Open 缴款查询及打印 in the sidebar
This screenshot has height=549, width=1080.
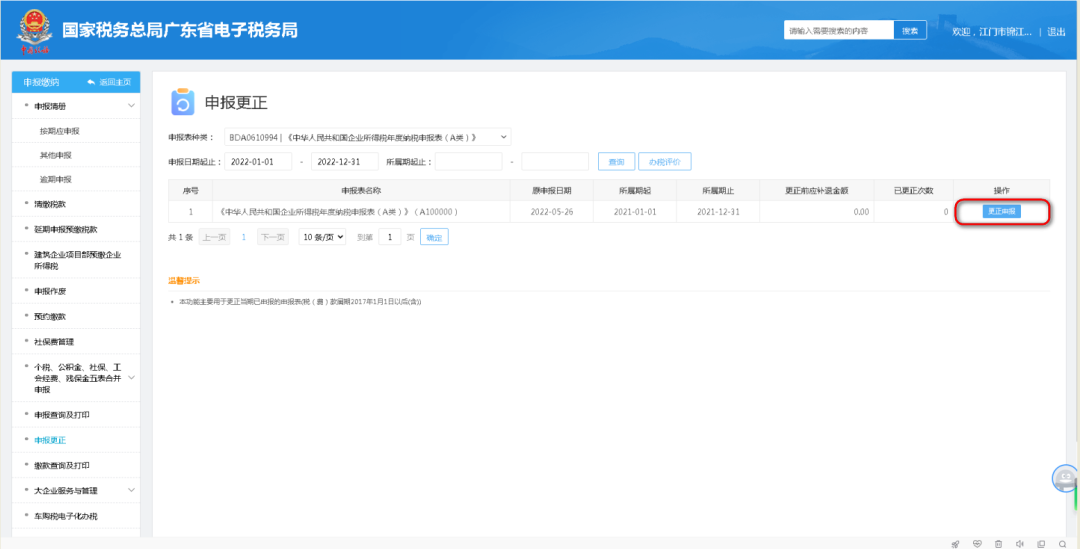click(x=62, y=466)
